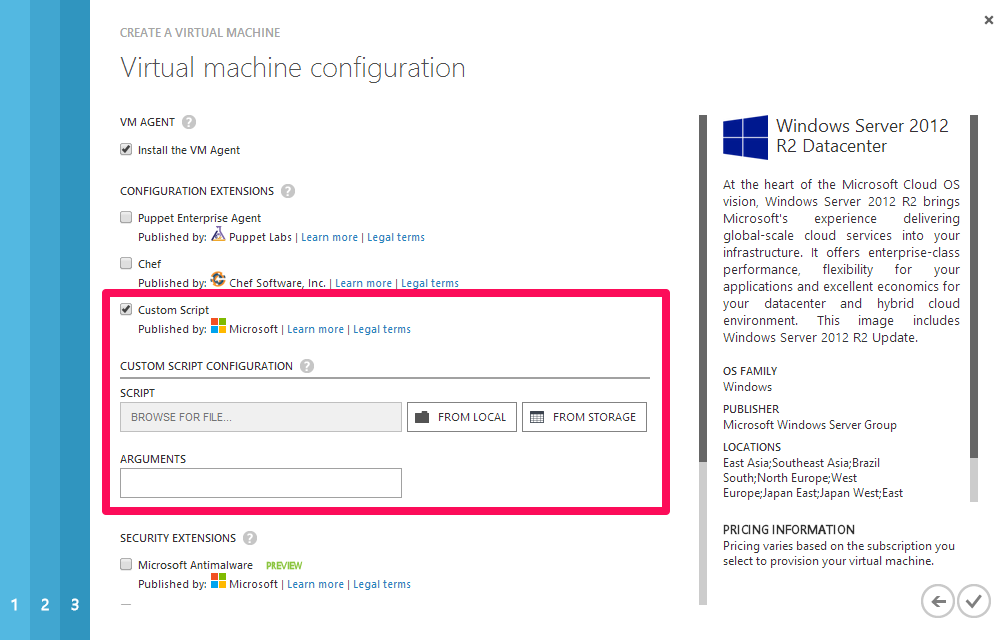Click the From Storage button
This screenshot has width=1007, height=640.
tap(584, 417)
